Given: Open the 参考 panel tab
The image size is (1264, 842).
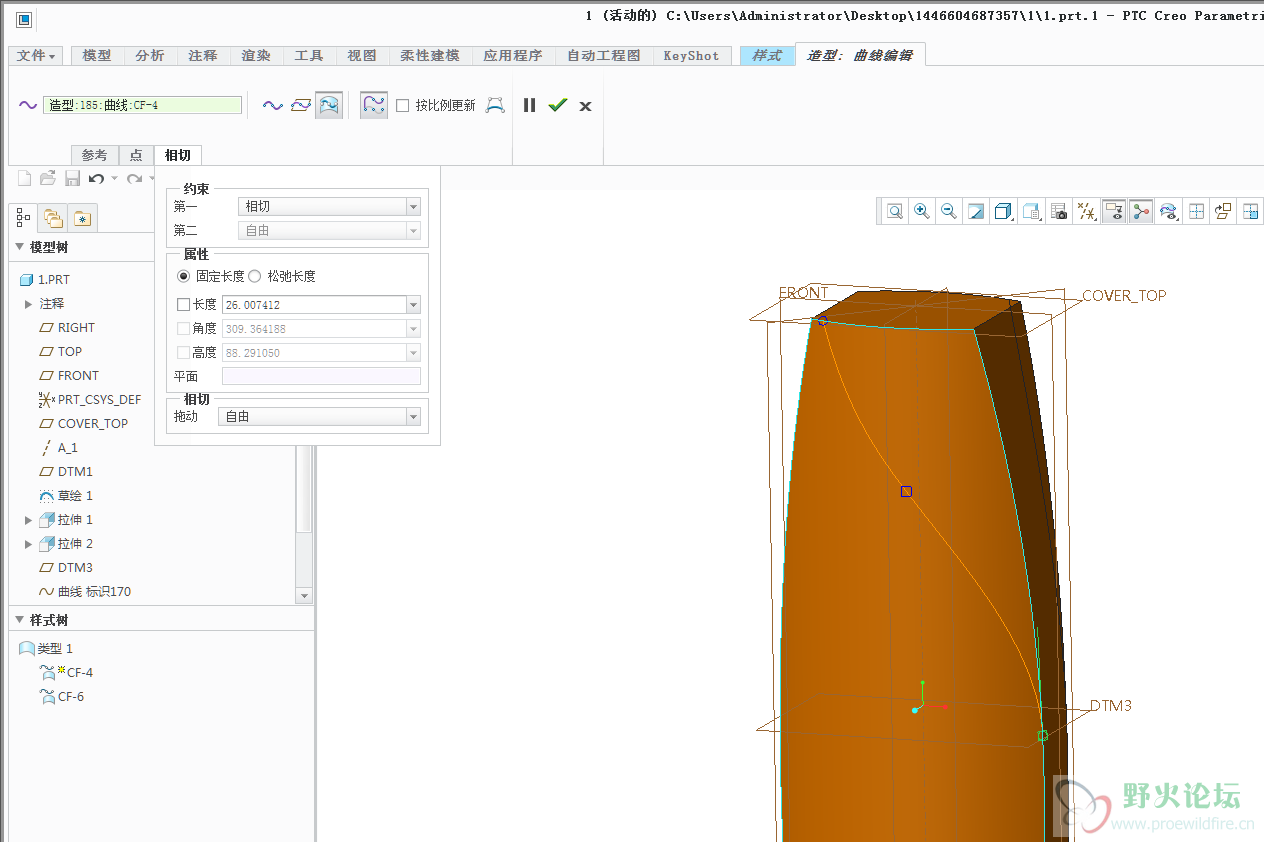Looking at the screenshot, I should 94,155.
